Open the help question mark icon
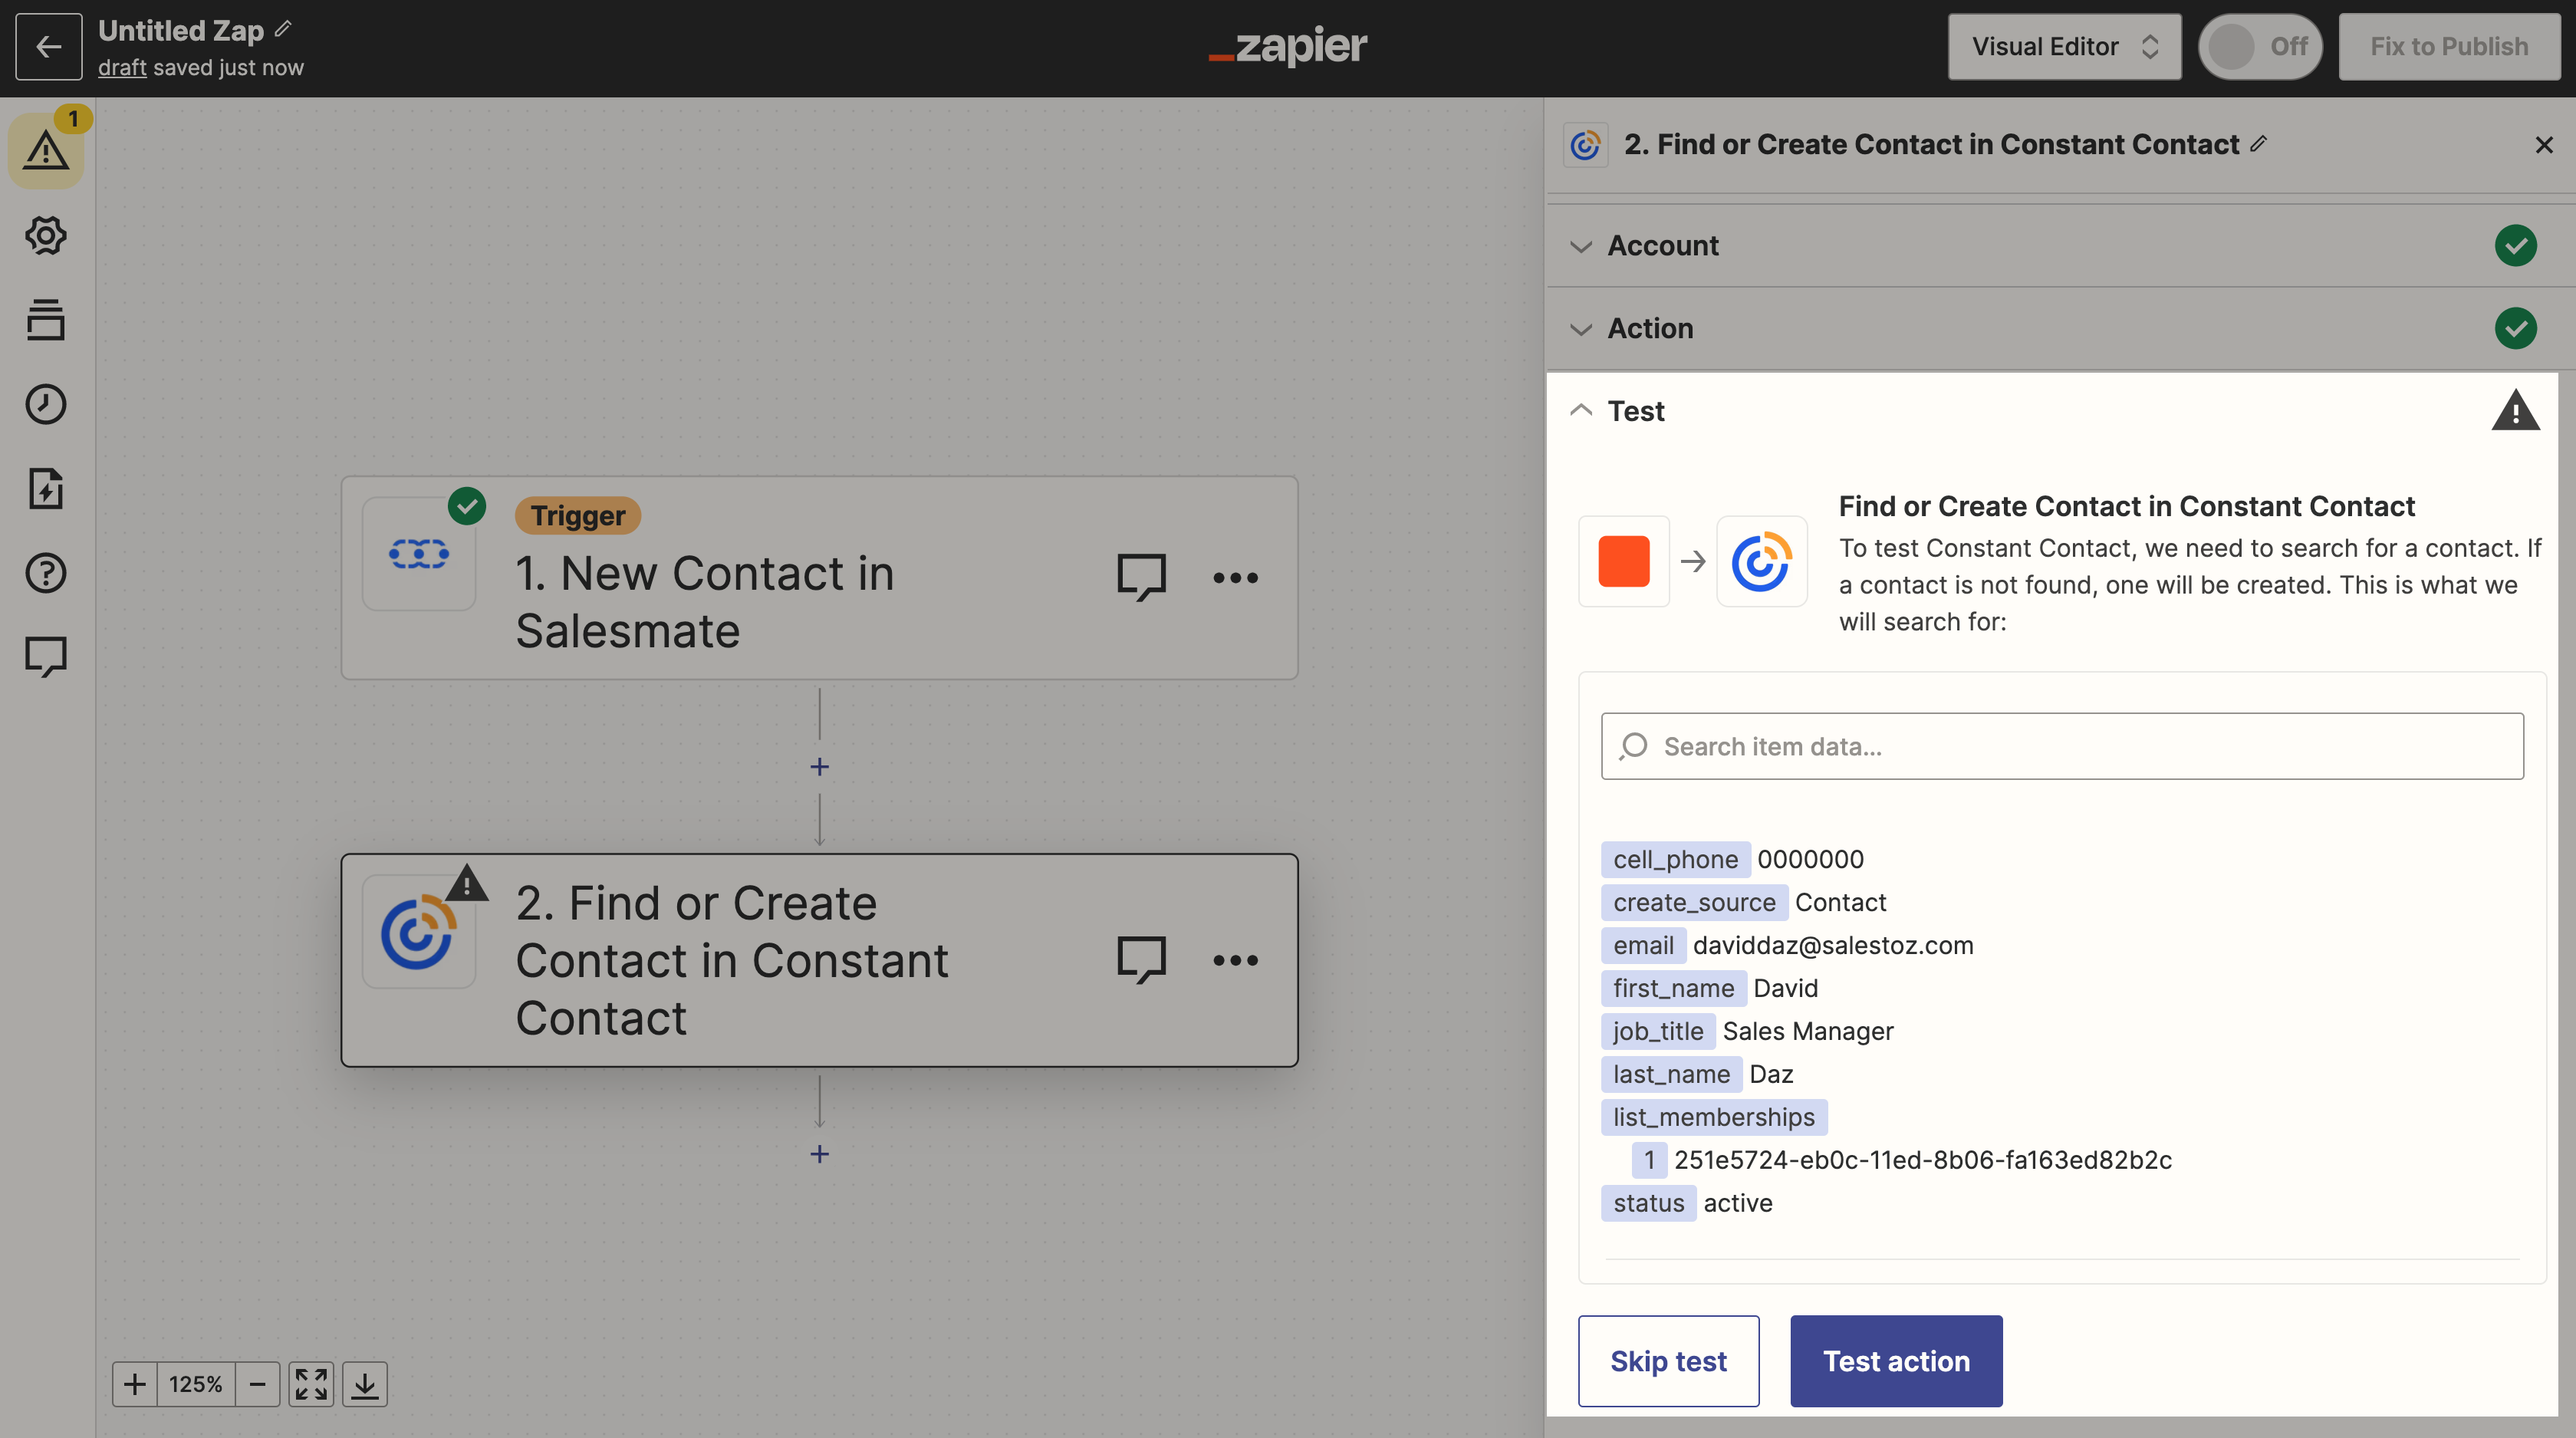The image size is (2576, 1438). [46, 573]
